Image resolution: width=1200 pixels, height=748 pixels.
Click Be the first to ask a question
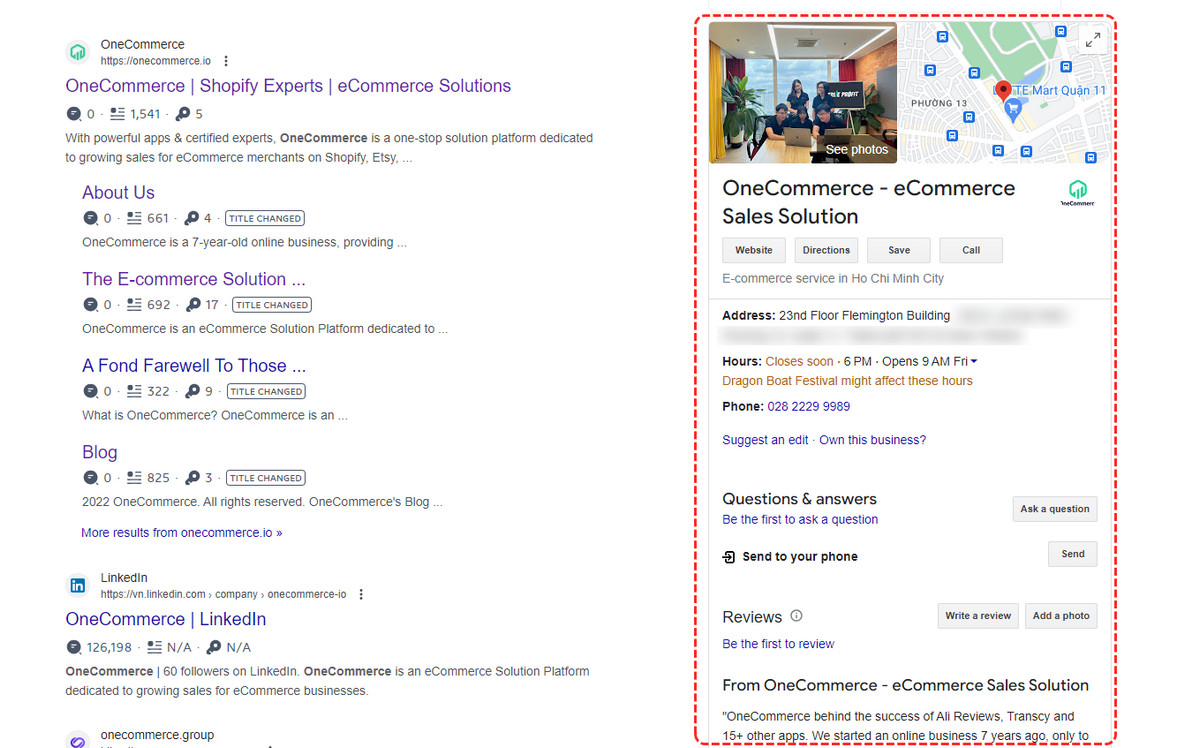point(800,520)
